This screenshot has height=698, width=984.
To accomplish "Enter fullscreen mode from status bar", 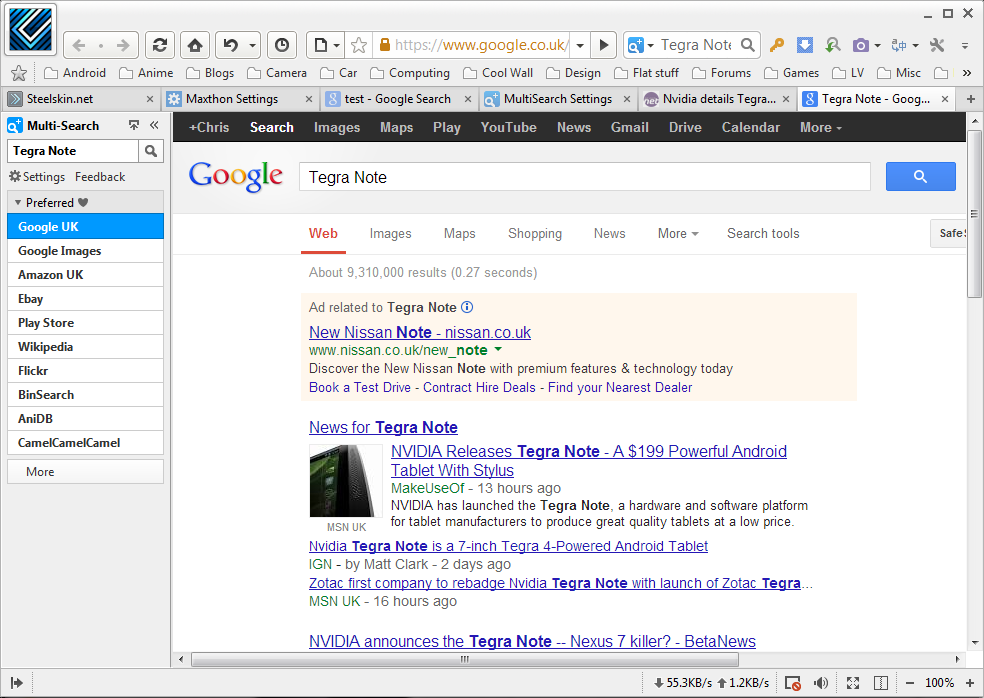I will (x=853, y=683).
